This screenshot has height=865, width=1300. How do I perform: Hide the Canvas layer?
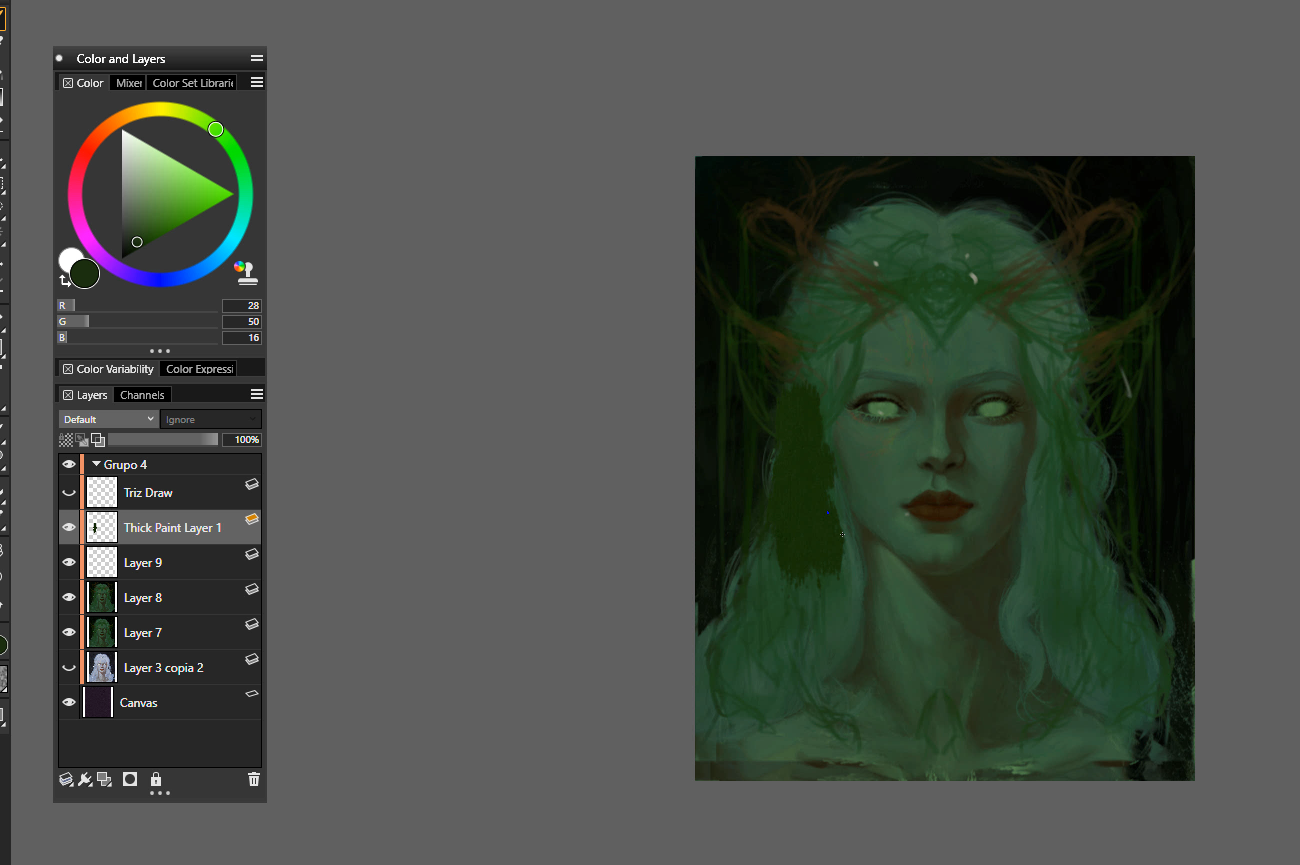69,703
